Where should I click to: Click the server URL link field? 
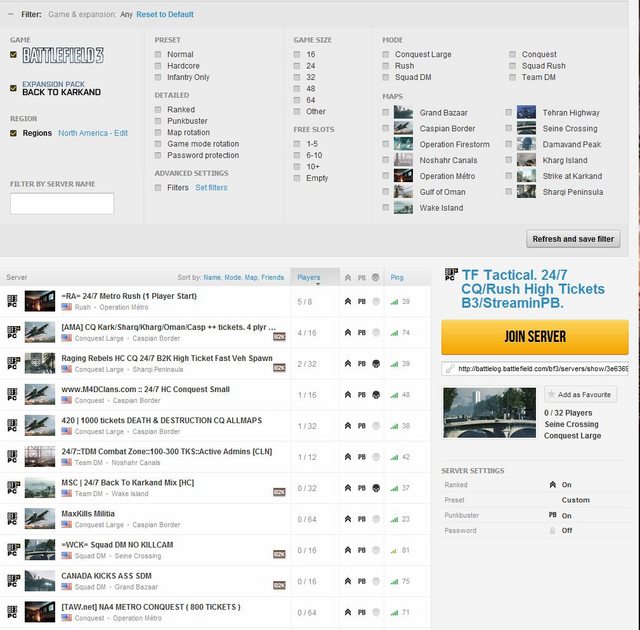535,369
